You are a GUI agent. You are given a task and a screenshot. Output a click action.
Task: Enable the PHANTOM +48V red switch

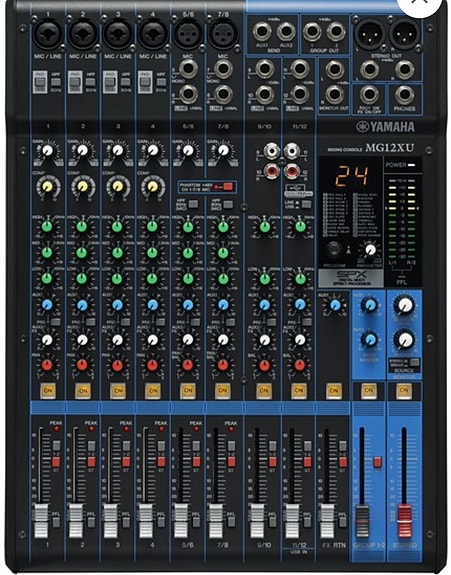click(x=228, y=187)
